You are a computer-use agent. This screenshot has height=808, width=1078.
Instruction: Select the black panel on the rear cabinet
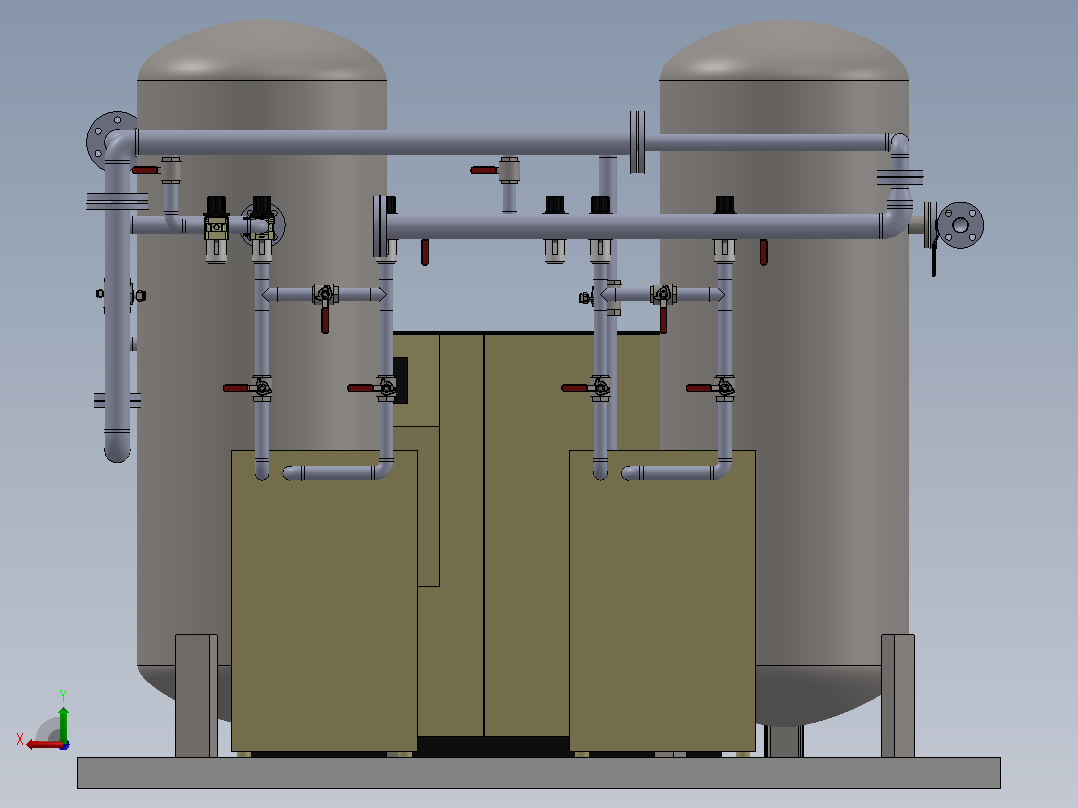coord(400,380)
